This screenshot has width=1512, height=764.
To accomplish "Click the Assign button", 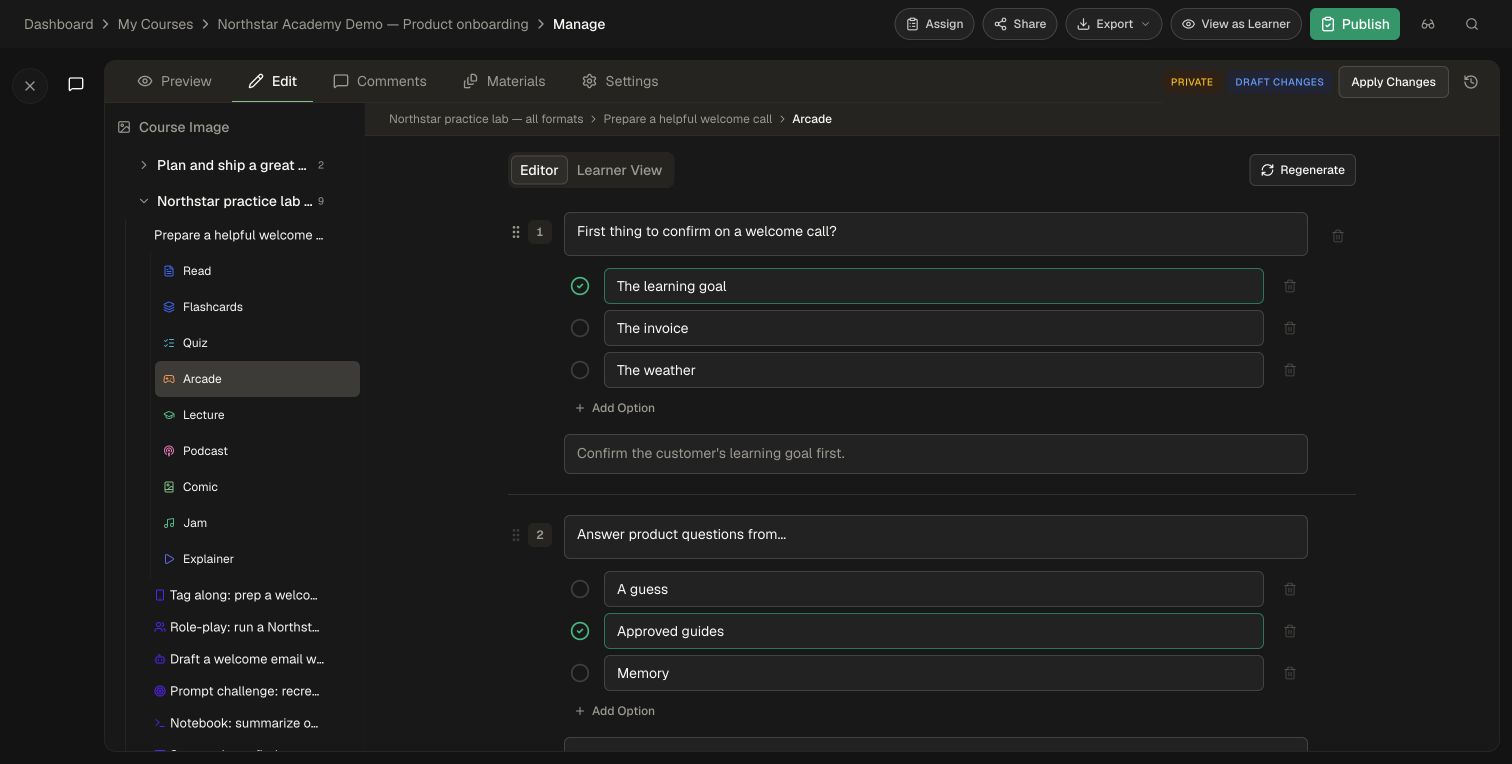I will click(x=934, y=24).
